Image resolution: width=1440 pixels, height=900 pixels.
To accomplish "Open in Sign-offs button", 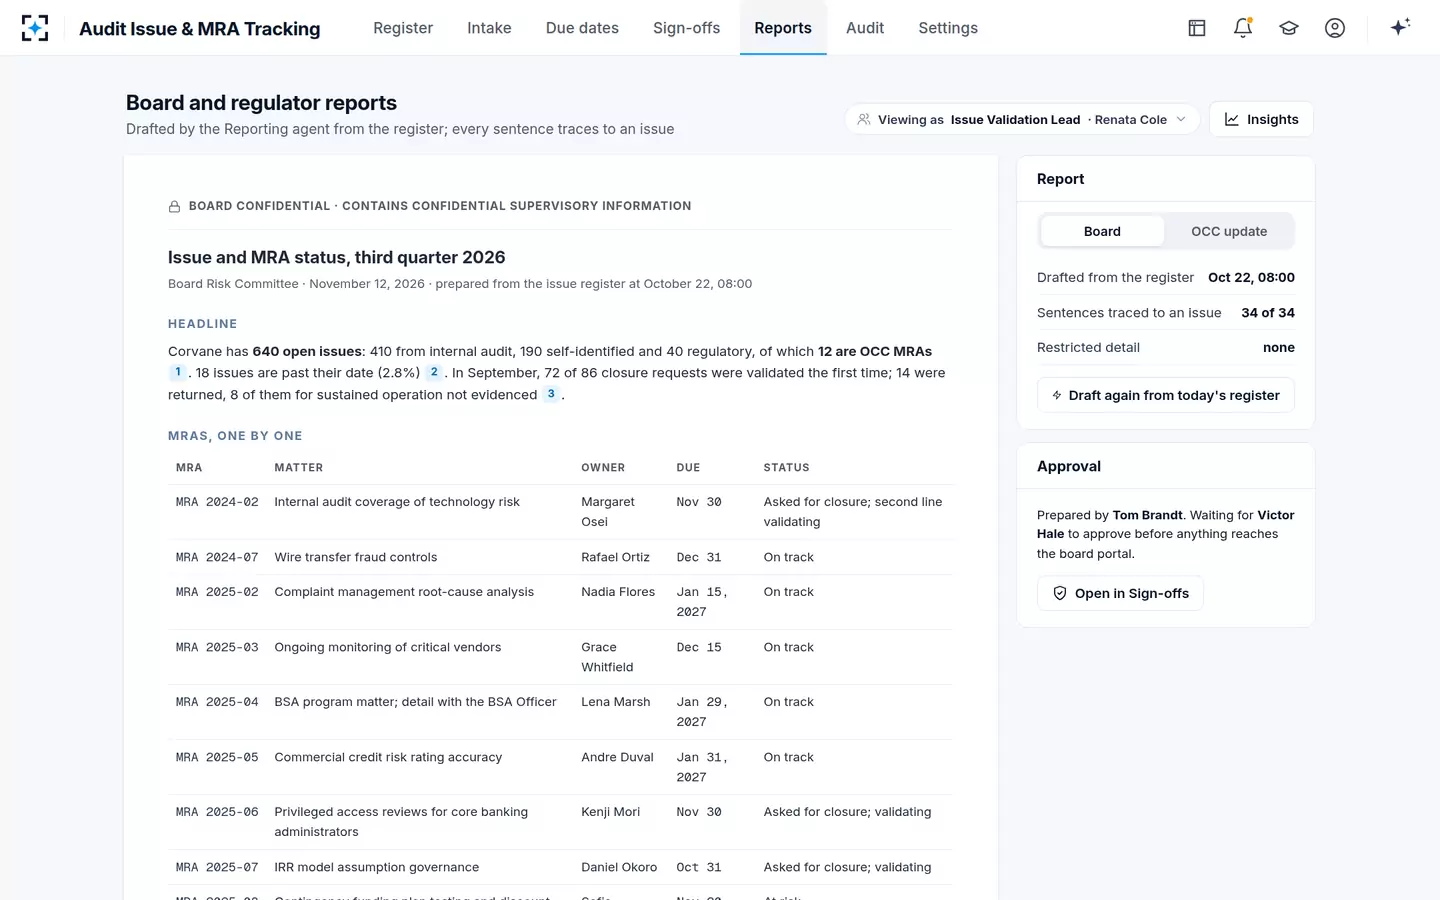I will coord(1120,593).
